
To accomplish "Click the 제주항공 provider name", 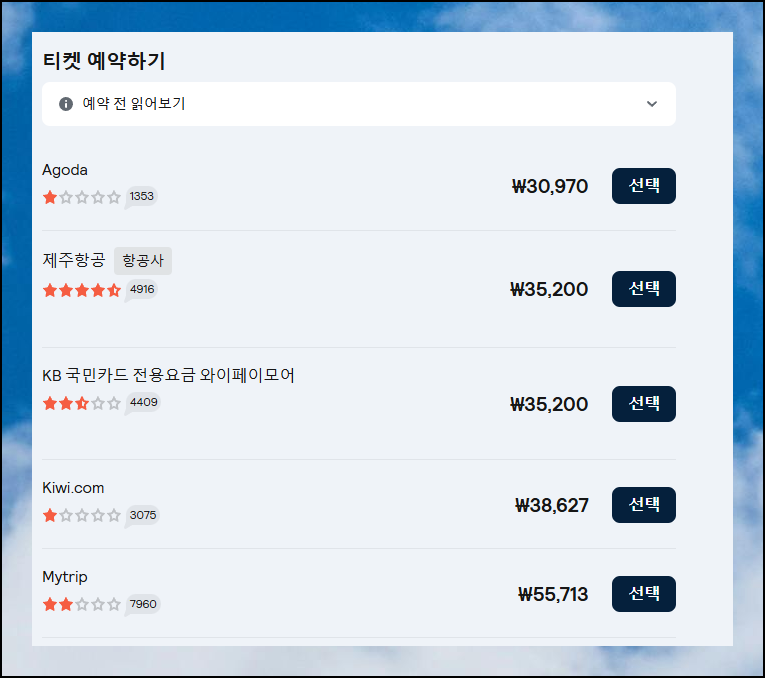I will click(x=74, y=260).
